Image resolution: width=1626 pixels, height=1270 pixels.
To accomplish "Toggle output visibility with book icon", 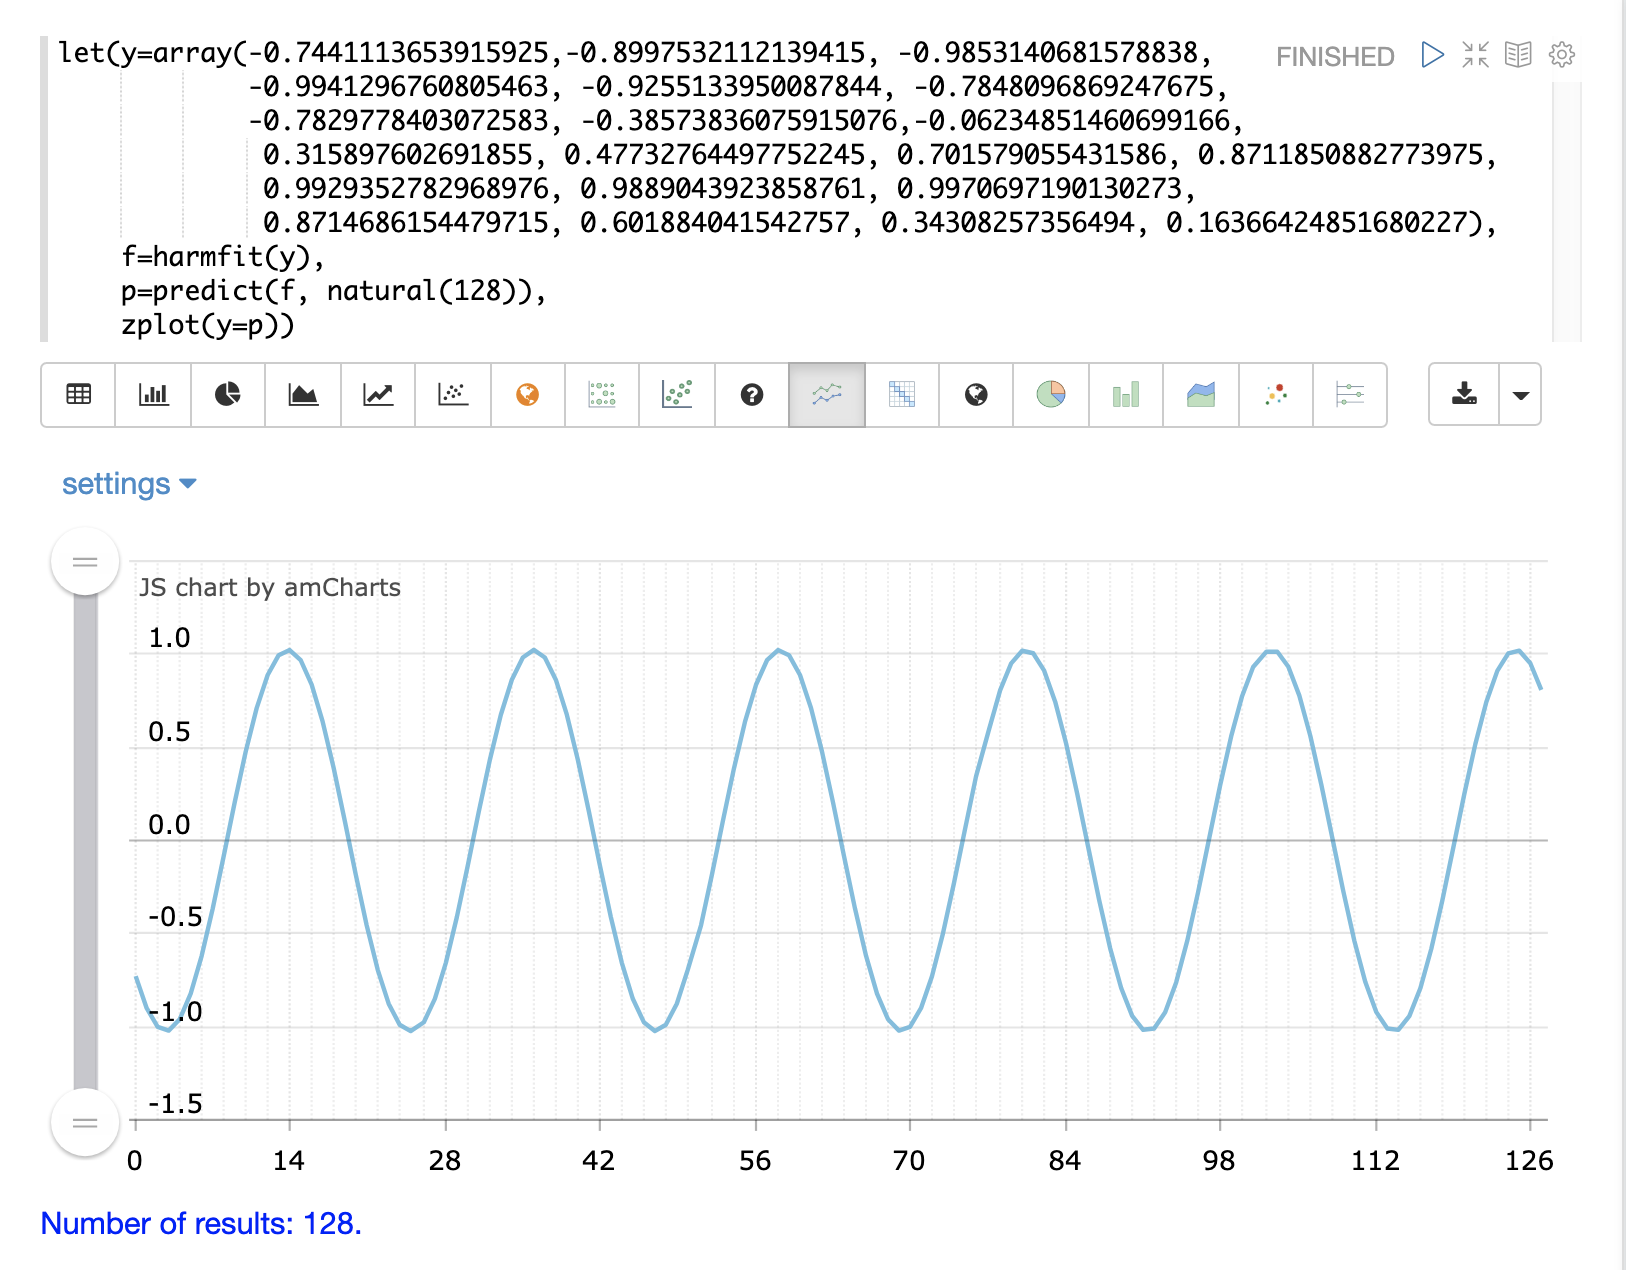I will point(1518,55).
